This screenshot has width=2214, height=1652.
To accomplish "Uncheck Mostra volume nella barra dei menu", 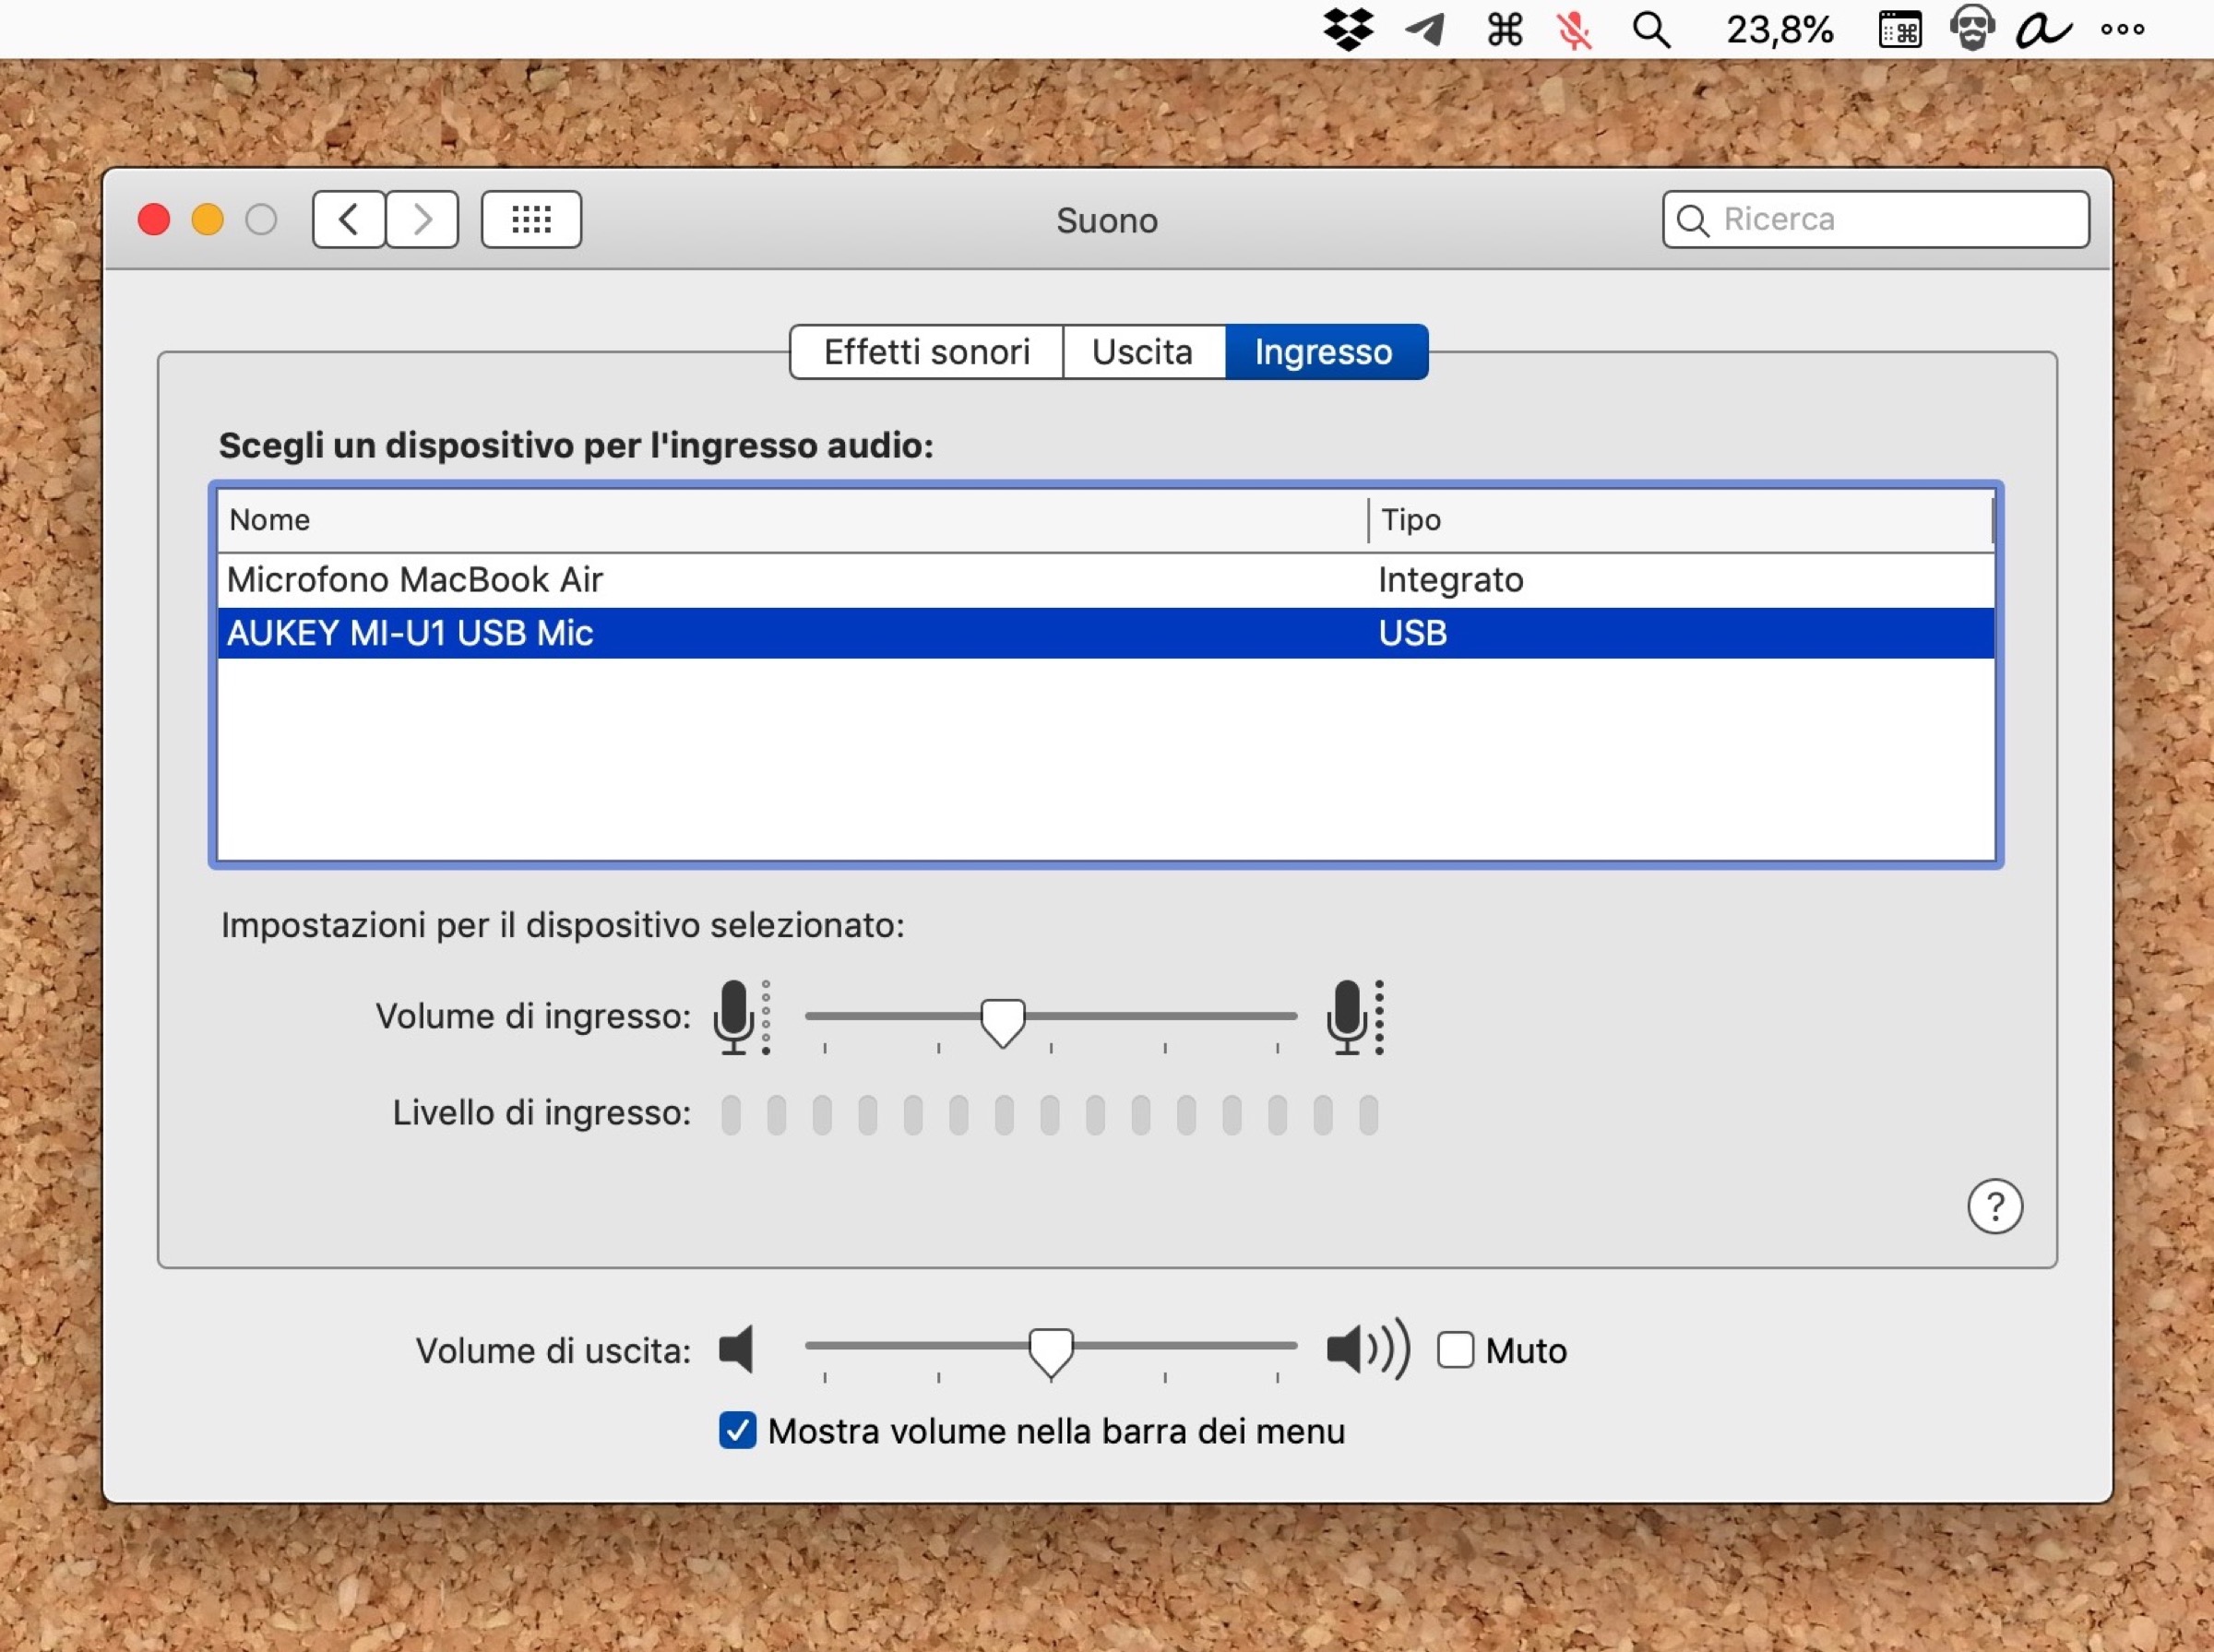I will [x=738, y=1431].
